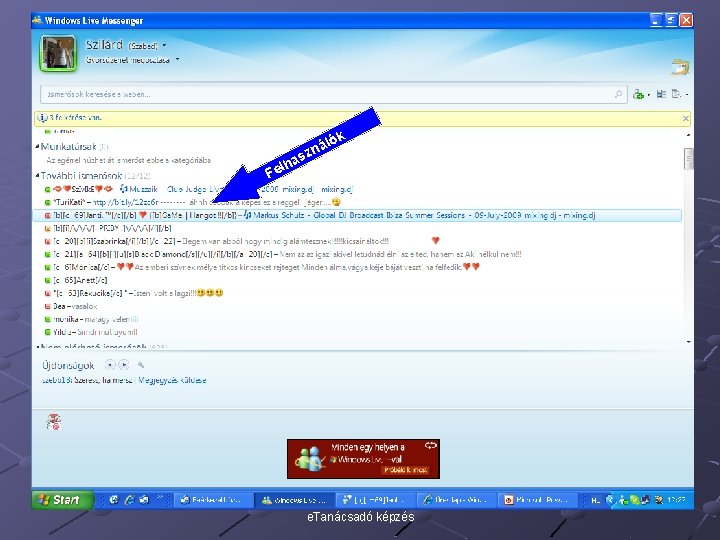Click the music note icon beside Muzsik
The image size is (720, 540).
coord(124,189)
